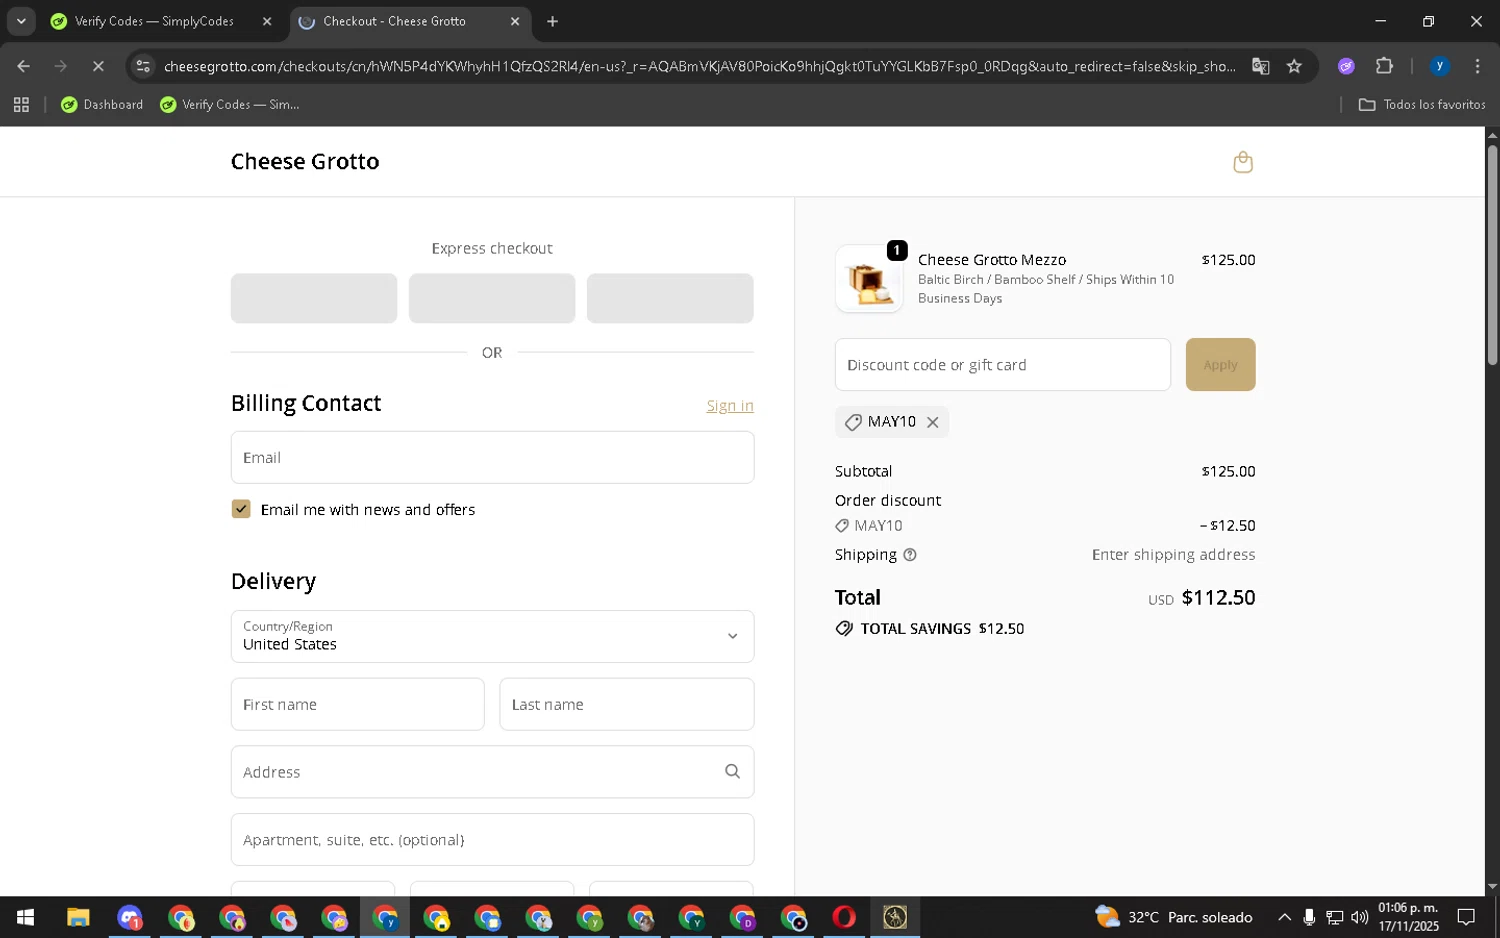
Task: Focus the First name field
Action: coord(358,705)
